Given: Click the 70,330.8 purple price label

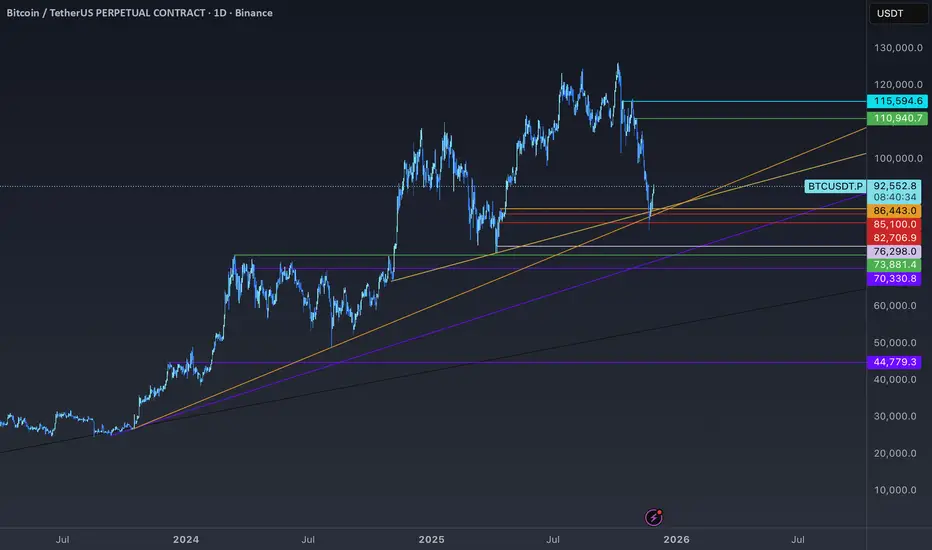Looking at the screenshot, I should coord(895,278).
